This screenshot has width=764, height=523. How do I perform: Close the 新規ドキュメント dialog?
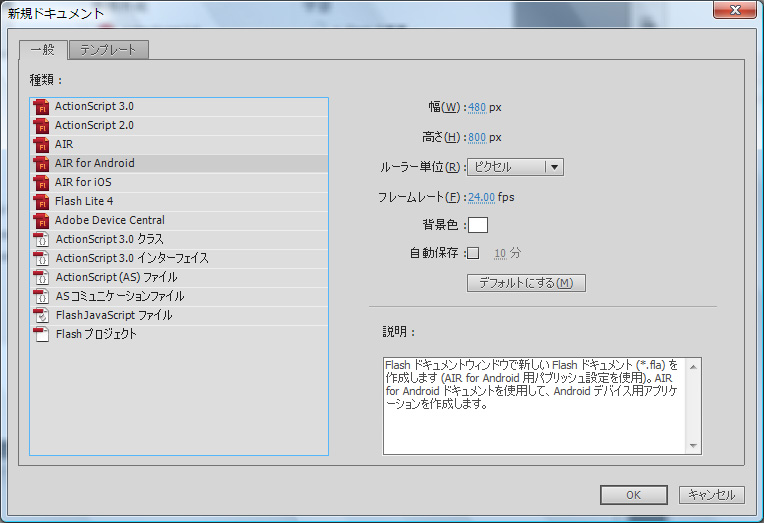[x=735, y=10]
